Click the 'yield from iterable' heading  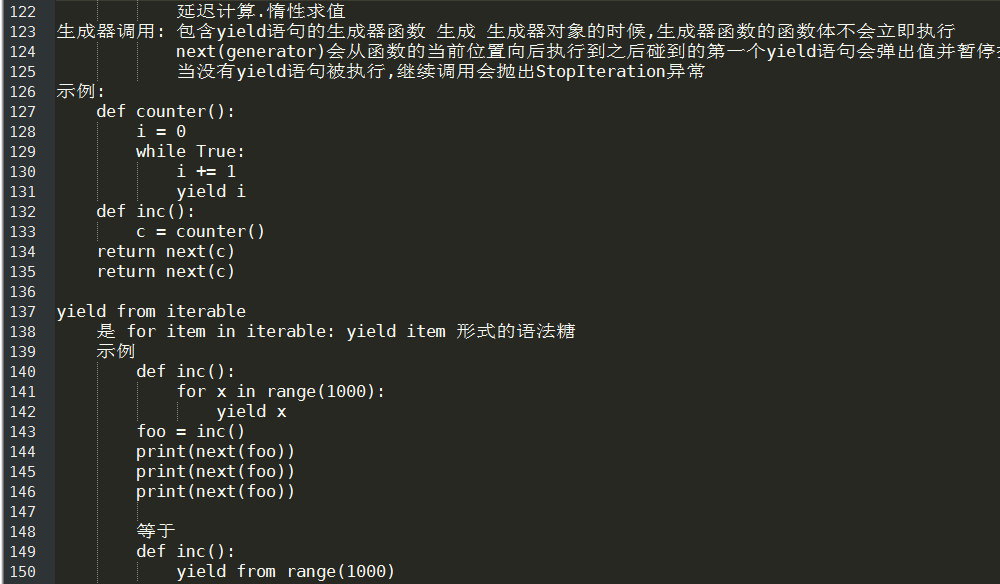(x=151, y=312)
